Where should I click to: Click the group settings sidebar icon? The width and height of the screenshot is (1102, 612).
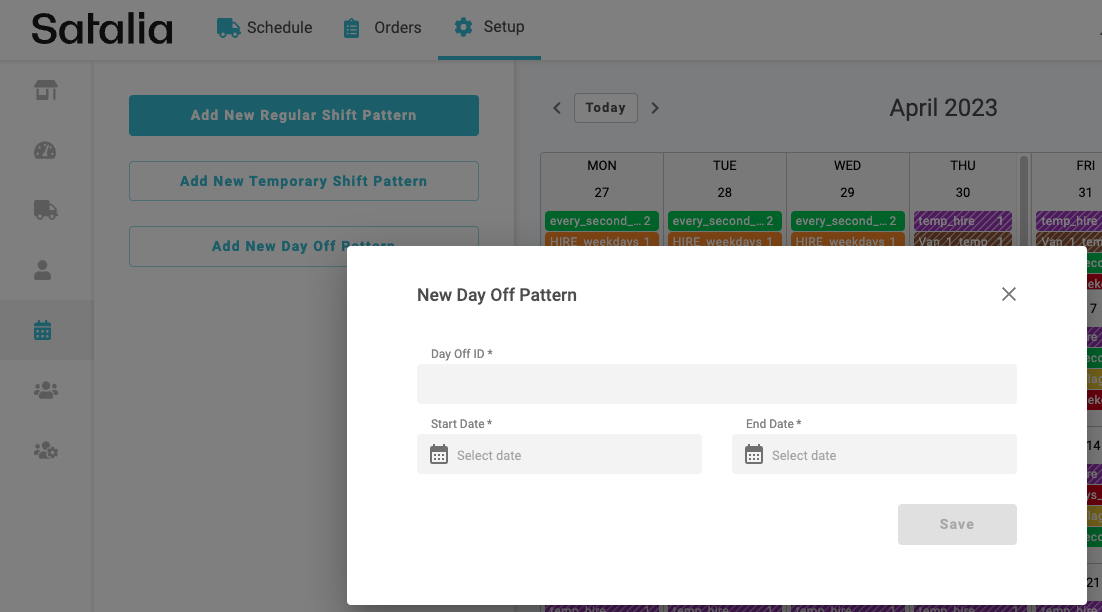pos(46,451)
